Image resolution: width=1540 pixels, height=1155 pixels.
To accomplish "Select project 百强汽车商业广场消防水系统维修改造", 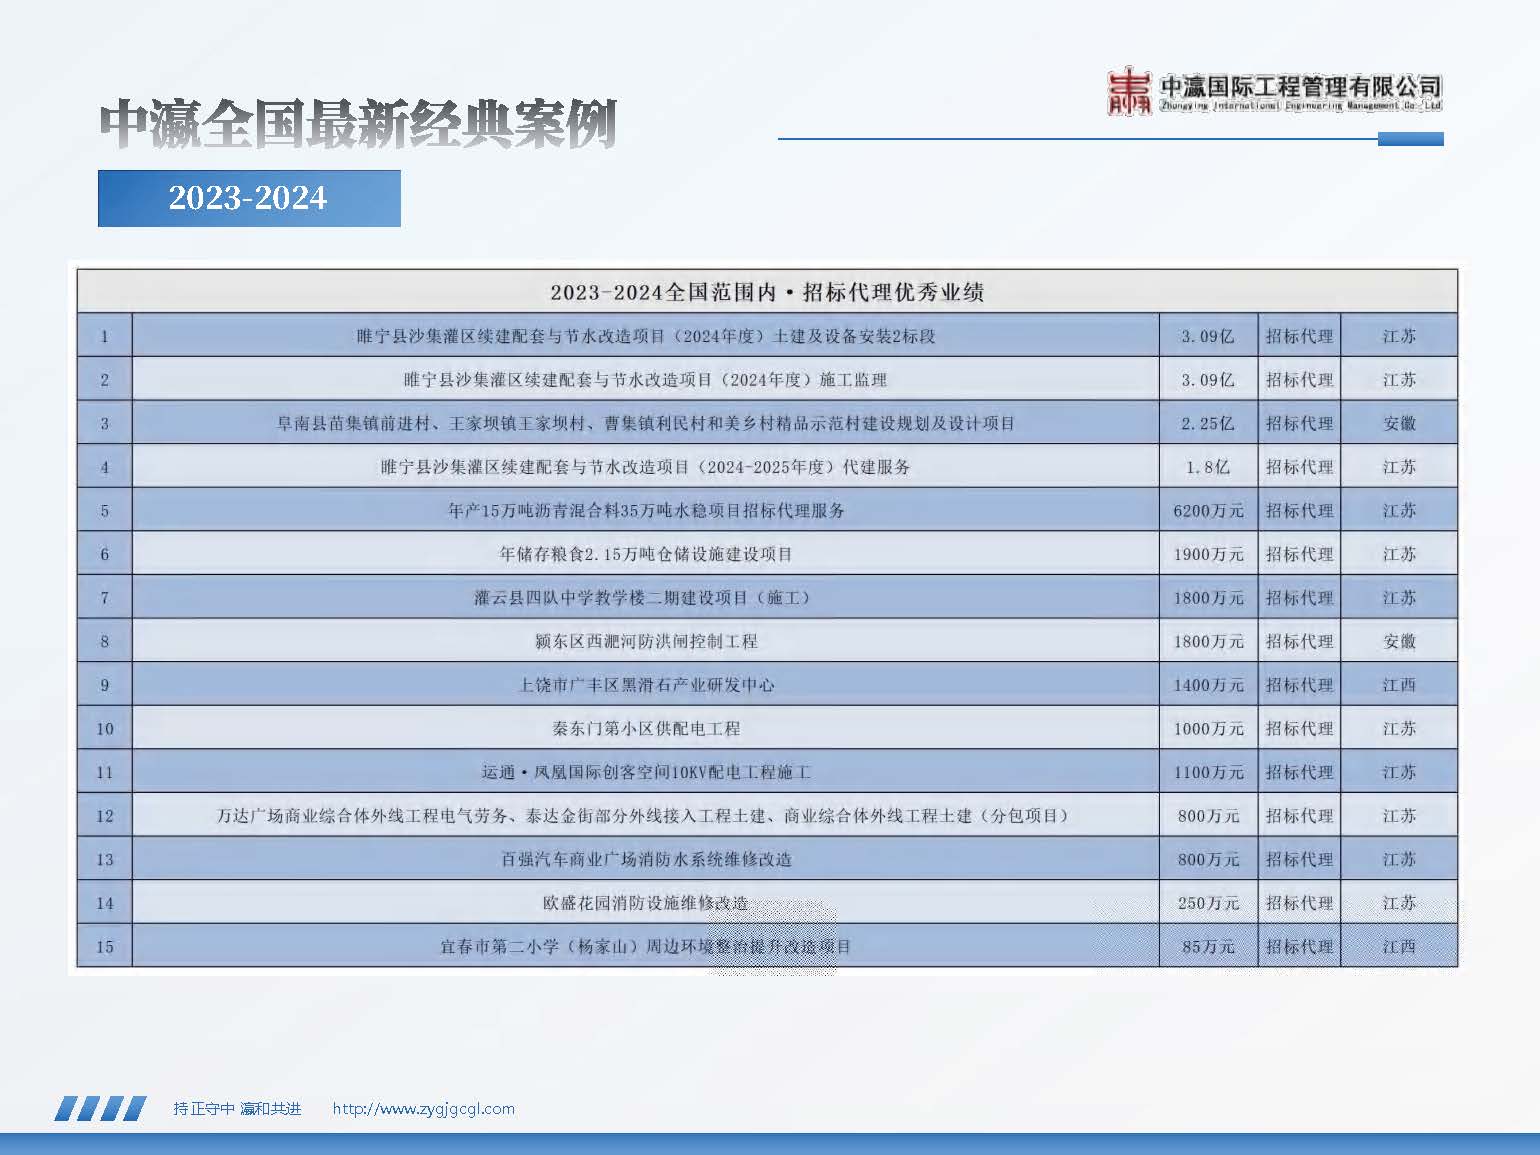I will [646, 859].
